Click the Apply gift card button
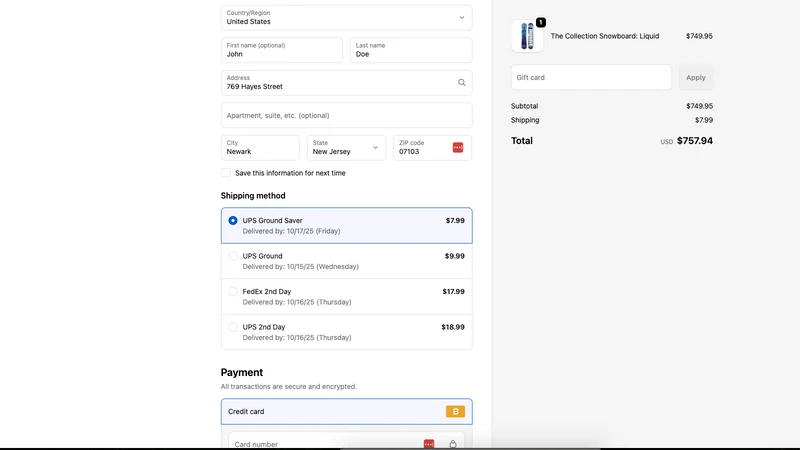This screenshot has width=800, height=450. click(695, 78)
